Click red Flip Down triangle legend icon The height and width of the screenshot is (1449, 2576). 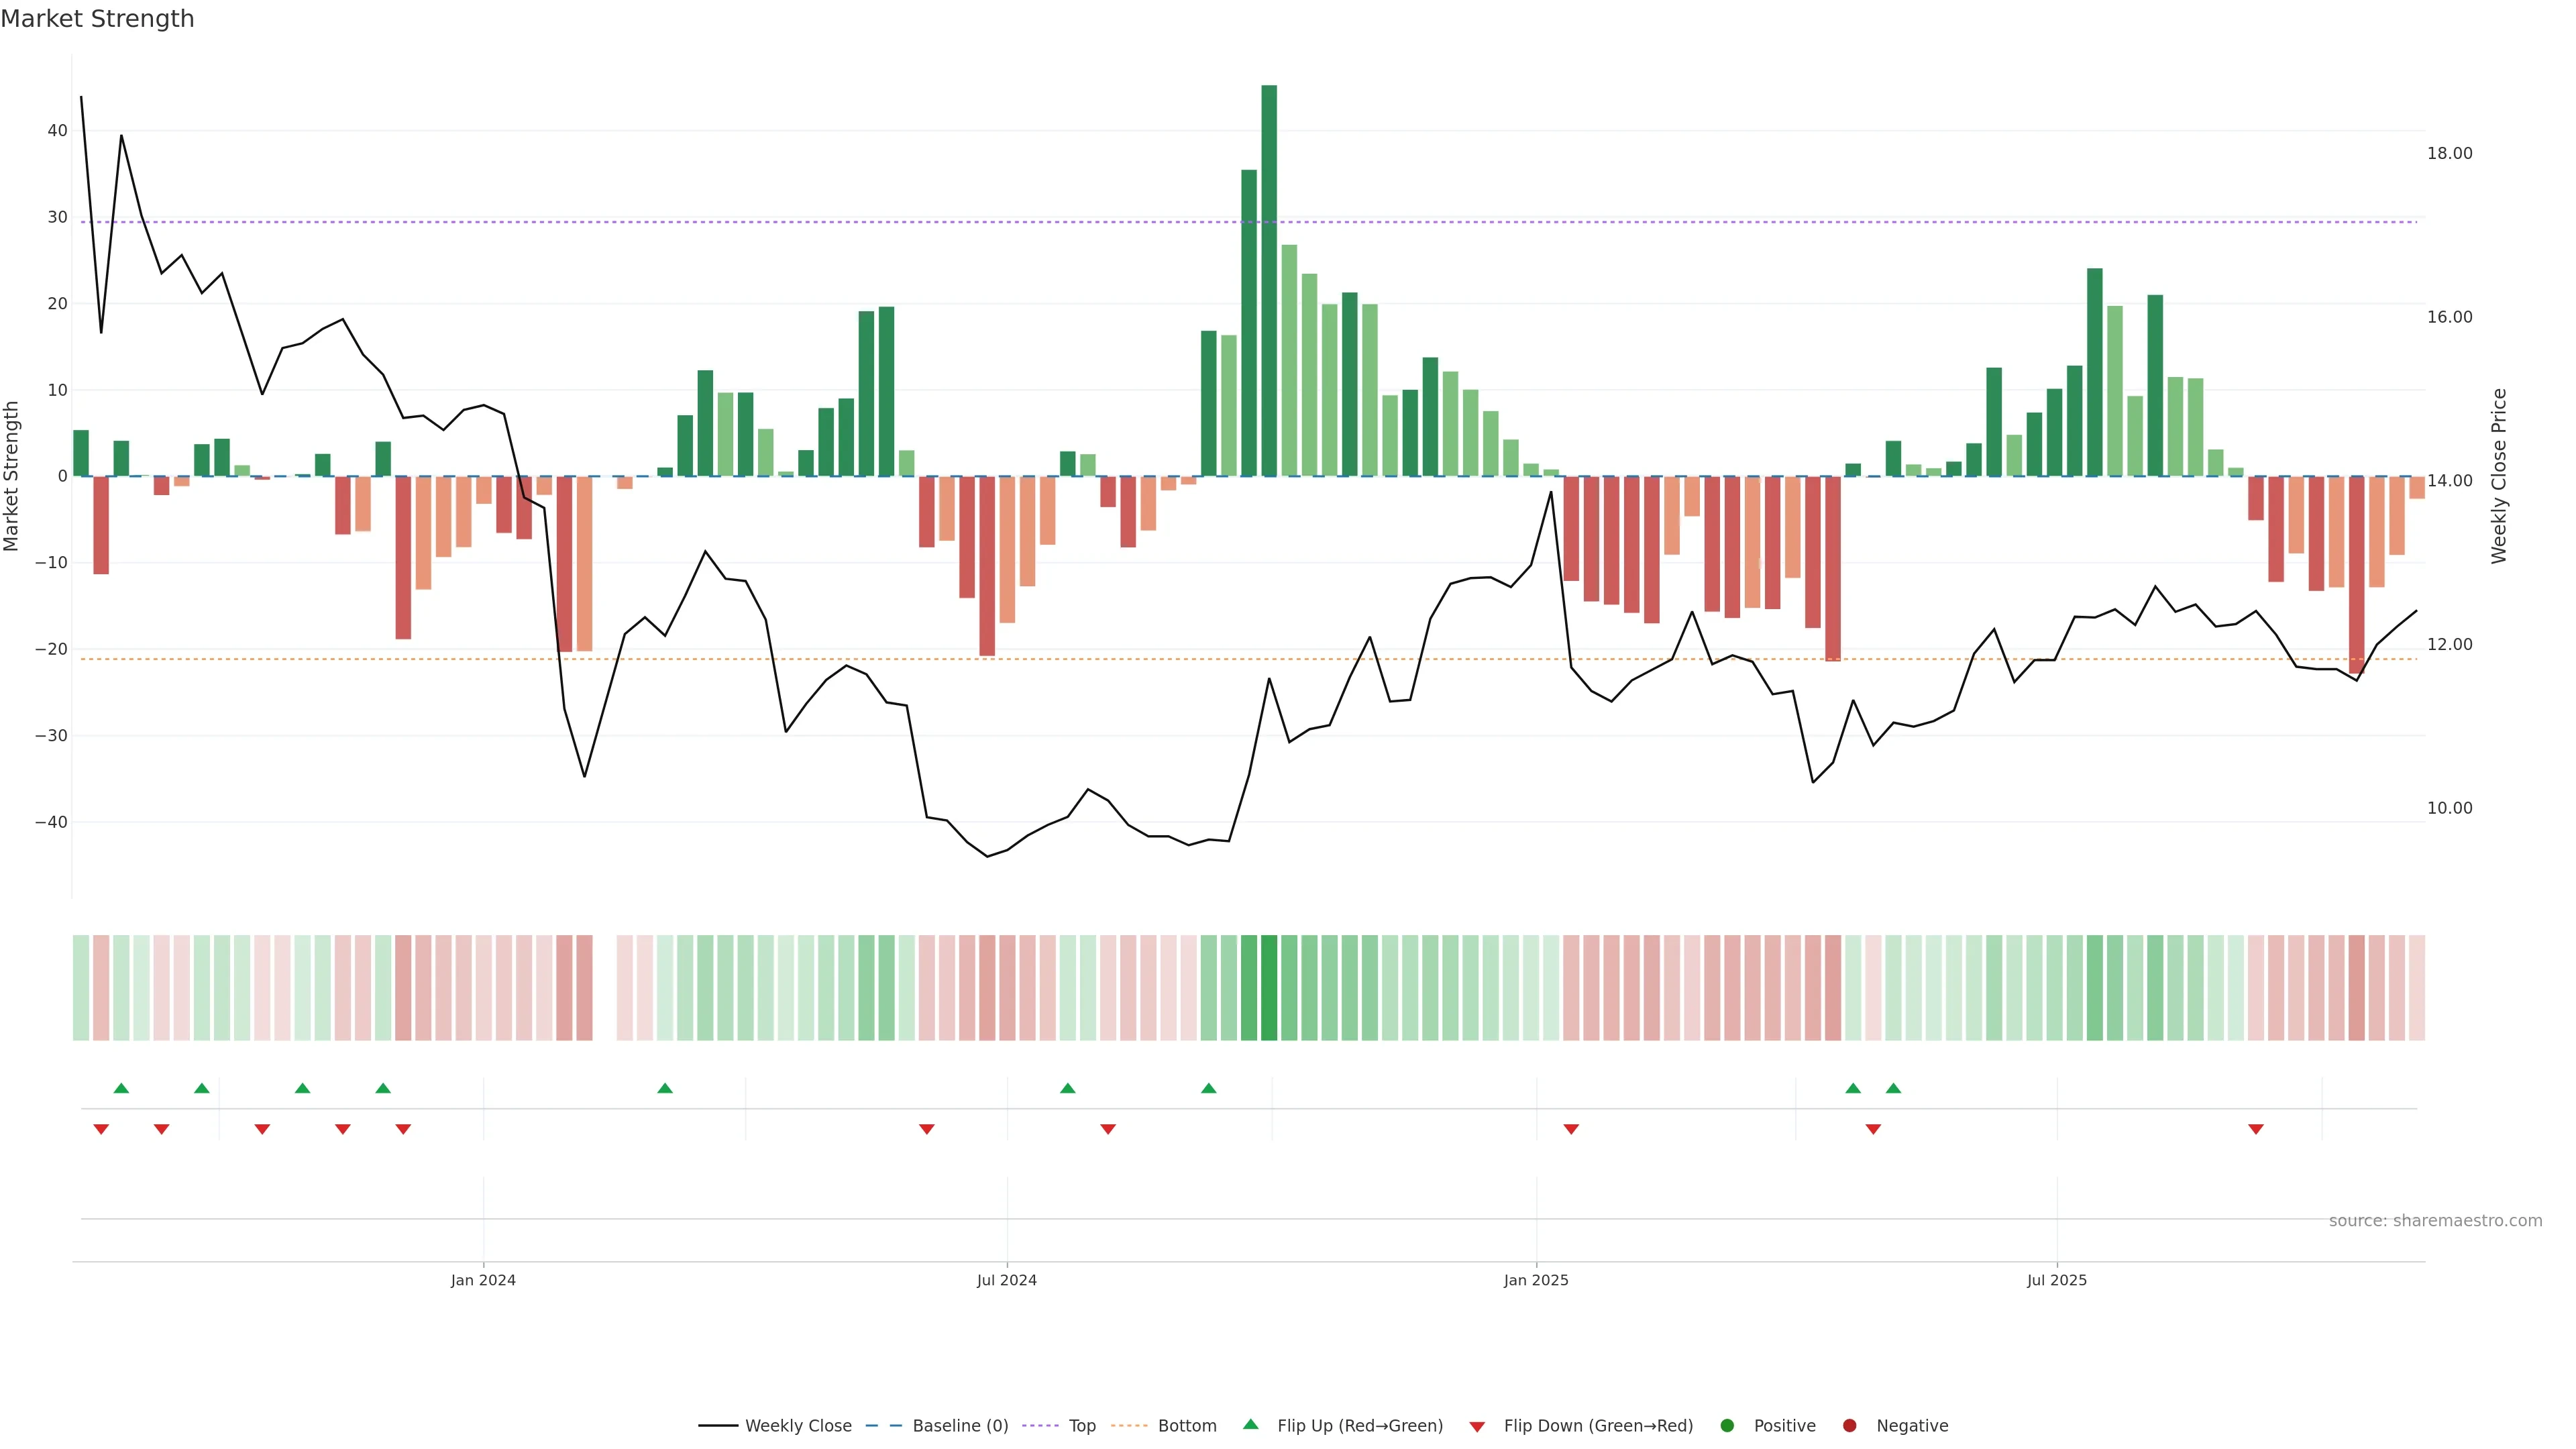tap(1477, 1427)
